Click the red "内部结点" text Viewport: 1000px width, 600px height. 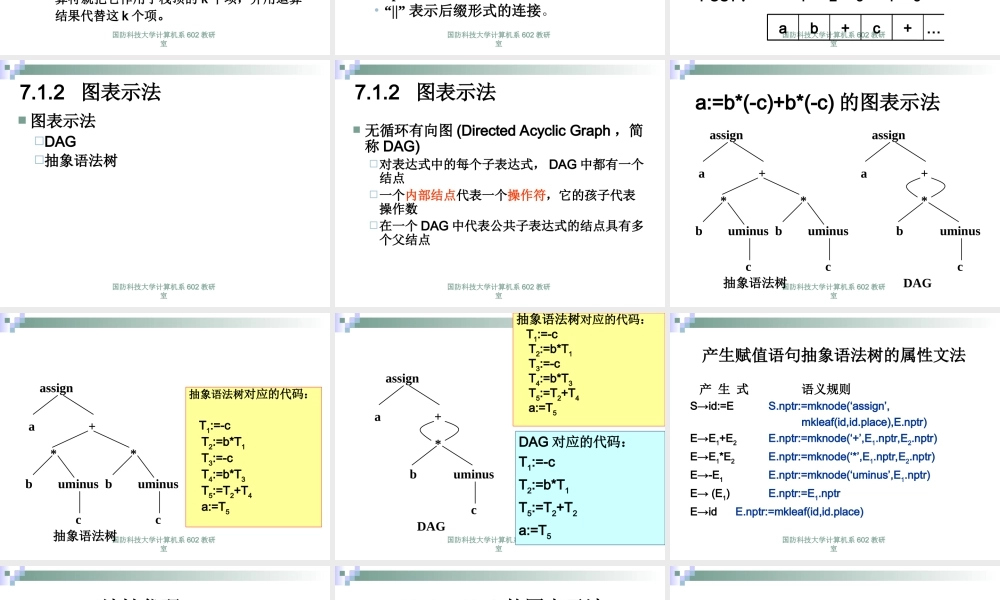tap(430, 195)
